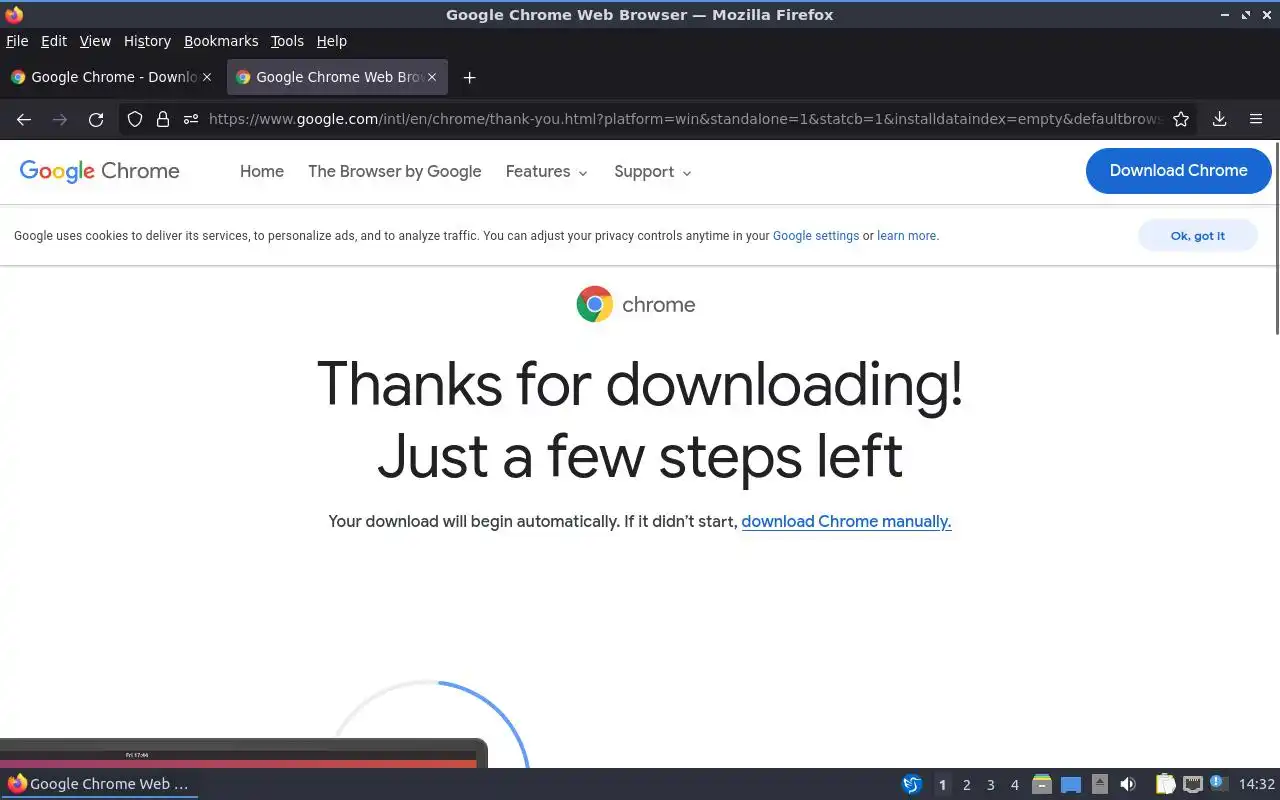The height and width of the screenshot is (800, 1280).
Task: Go back using the browser back arrow
Action: 24,119
